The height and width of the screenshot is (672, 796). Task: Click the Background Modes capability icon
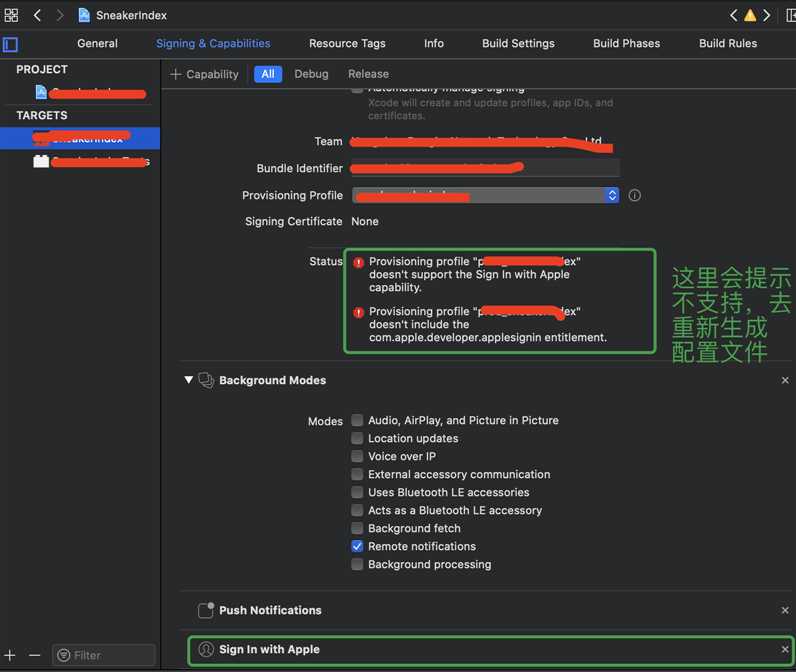(x=206, y=380)
